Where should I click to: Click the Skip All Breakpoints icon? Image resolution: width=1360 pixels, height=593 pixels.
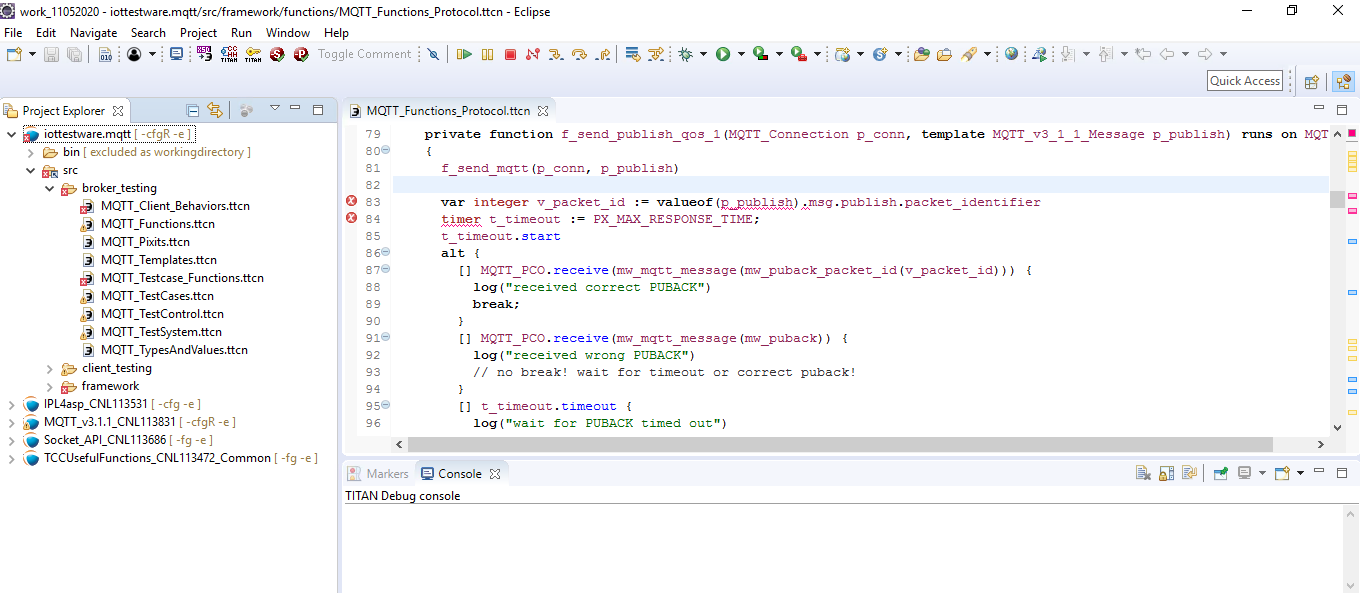pos(433,54)
